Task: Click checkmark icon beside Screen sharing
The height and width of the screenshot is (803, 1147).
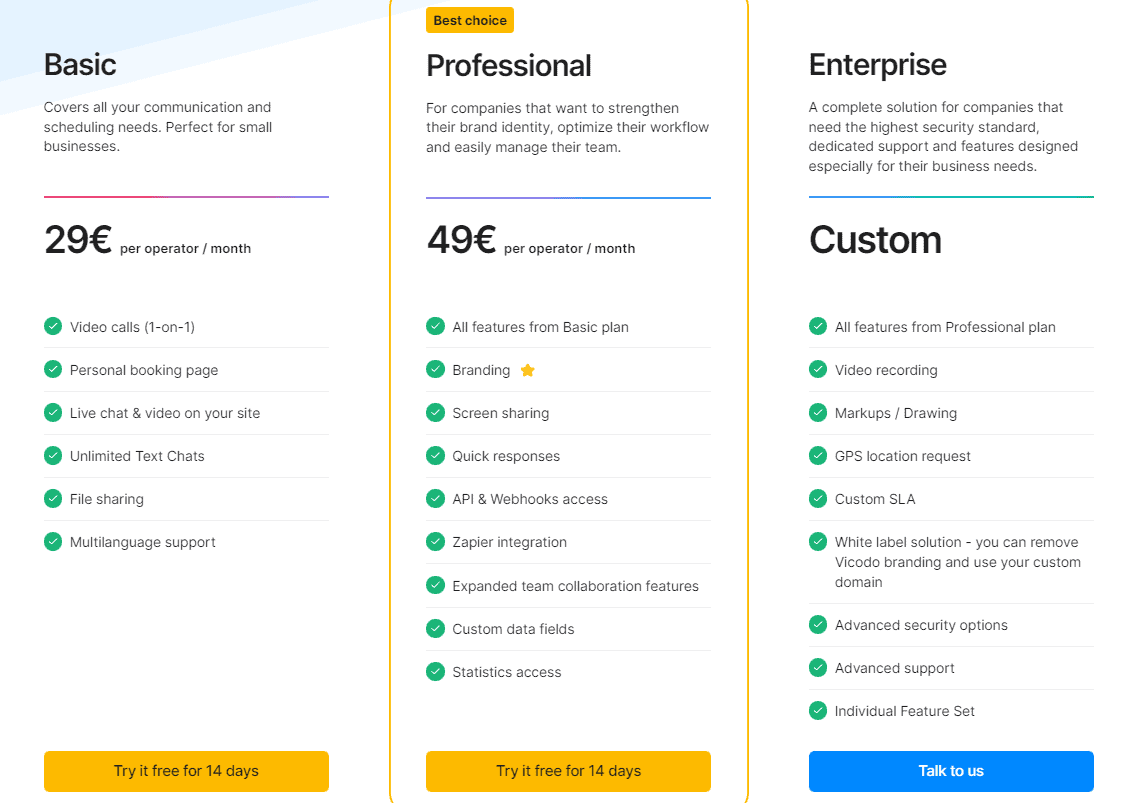Action: click(x=435, y=412)
